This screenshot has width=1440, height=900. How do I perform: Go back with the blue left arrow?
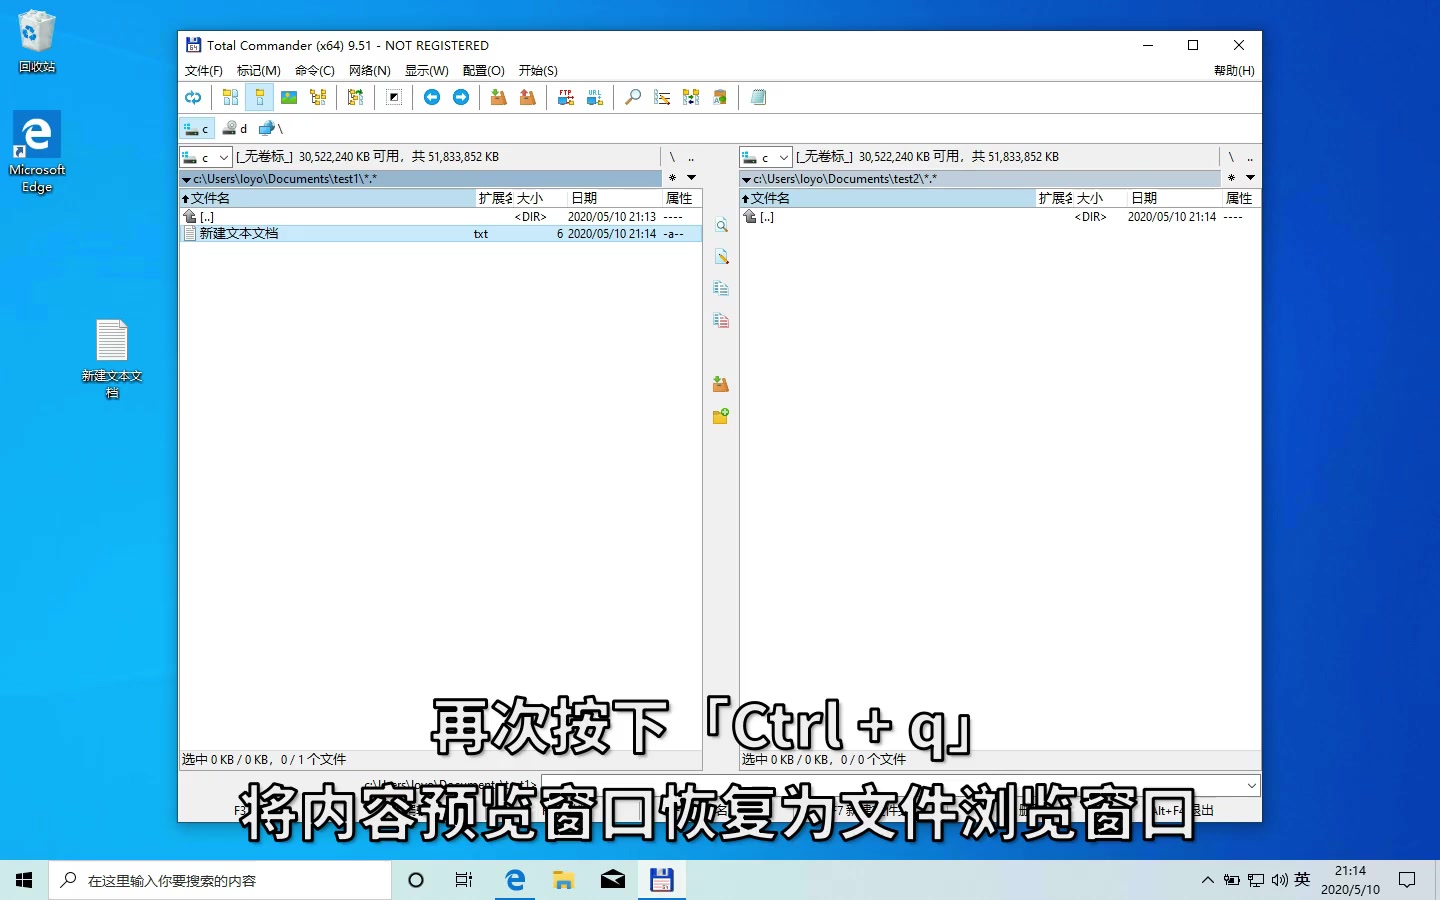tap(432, 97)
